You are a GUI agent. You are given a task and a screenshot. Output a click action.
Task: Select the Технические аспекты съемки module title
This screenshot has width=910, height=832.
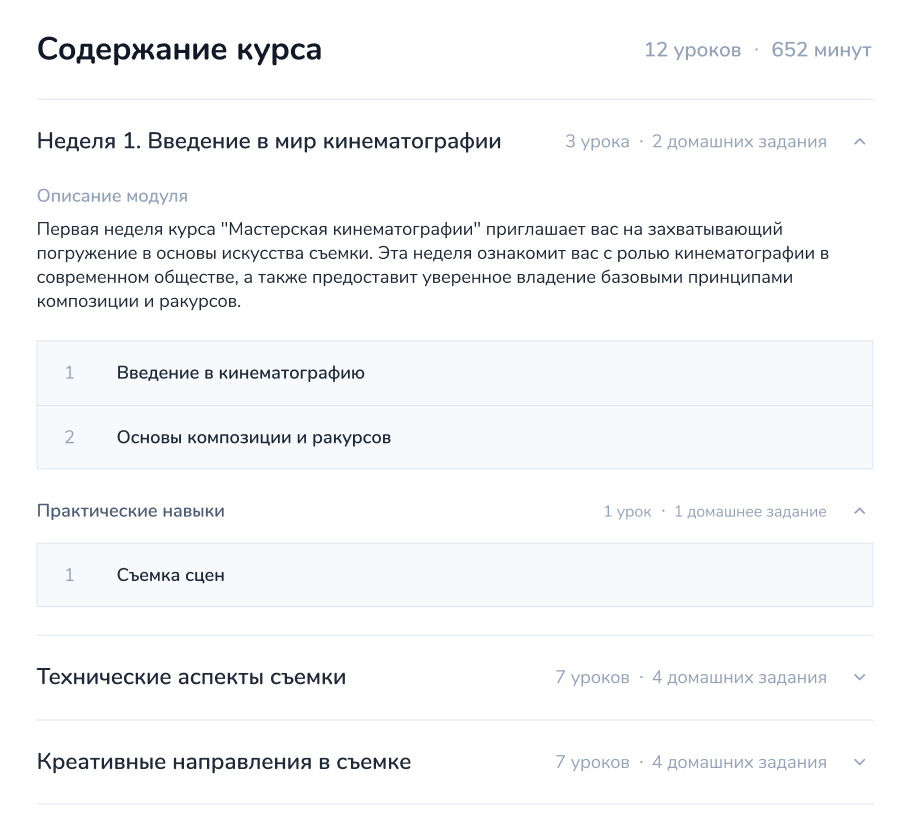click(x=192, y=677)
